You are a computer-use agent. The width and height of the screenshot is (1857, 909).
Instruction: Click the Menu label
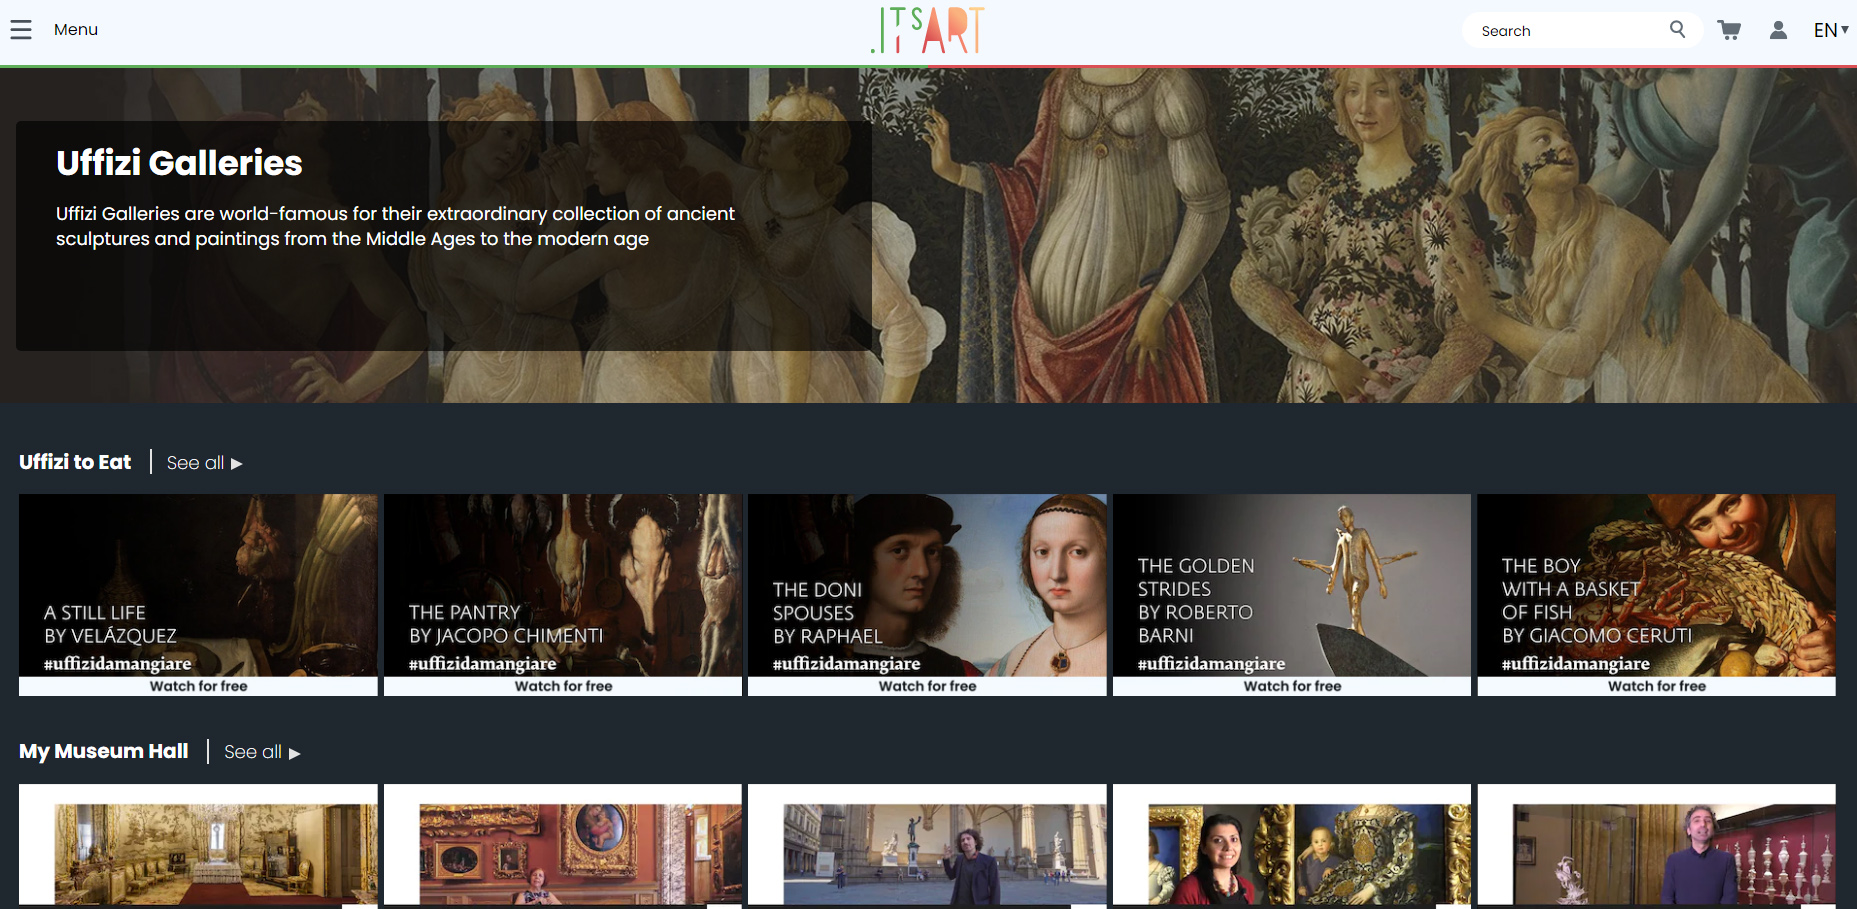(76, 30)
